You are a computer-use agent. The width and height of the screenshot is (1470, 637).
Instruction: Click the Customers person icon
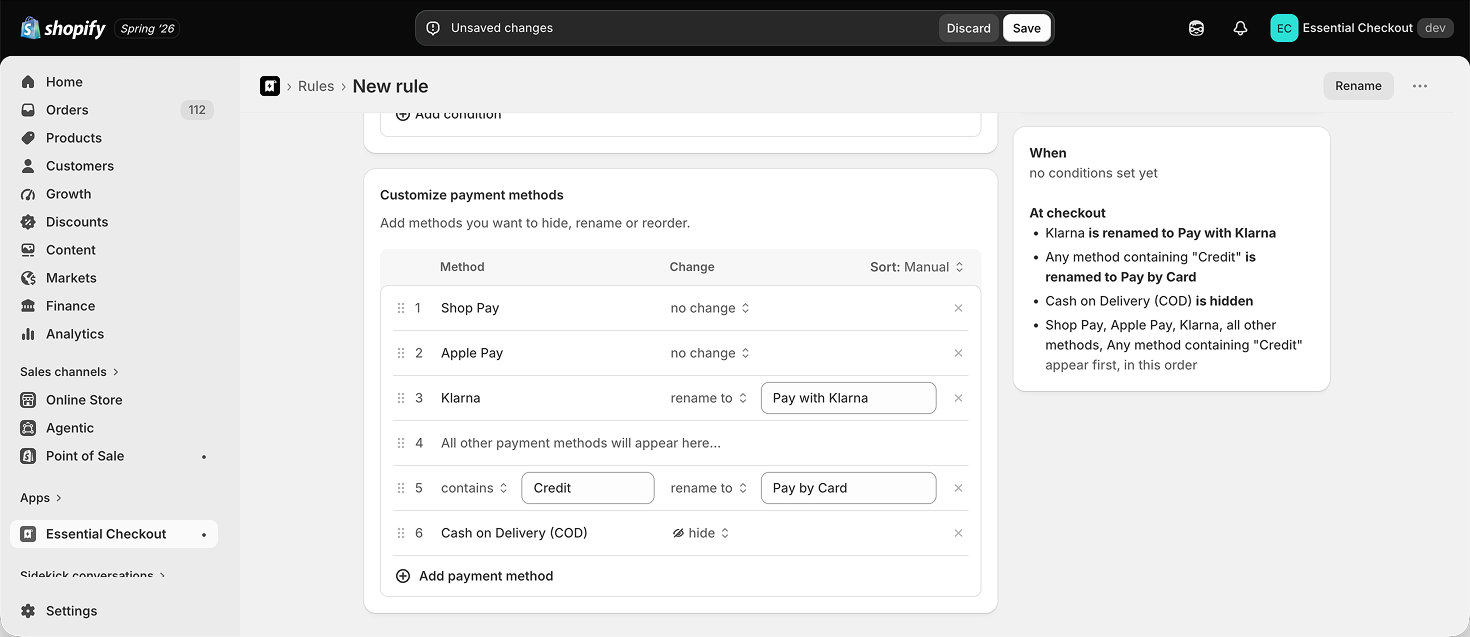tap(28, 166)
